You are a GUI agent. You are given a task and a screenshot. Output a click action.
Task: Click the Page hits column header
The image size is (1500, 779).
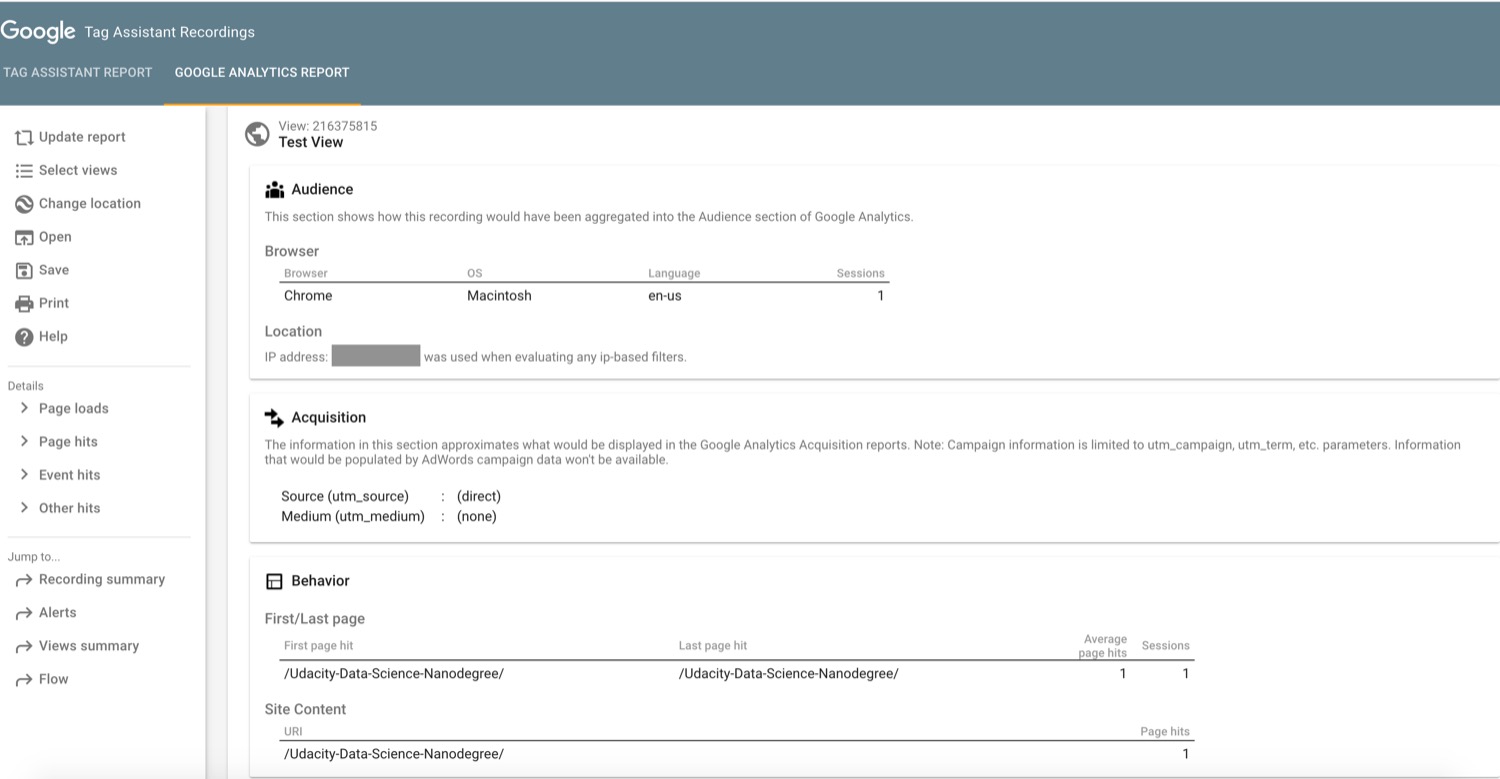click(1165, 732)
